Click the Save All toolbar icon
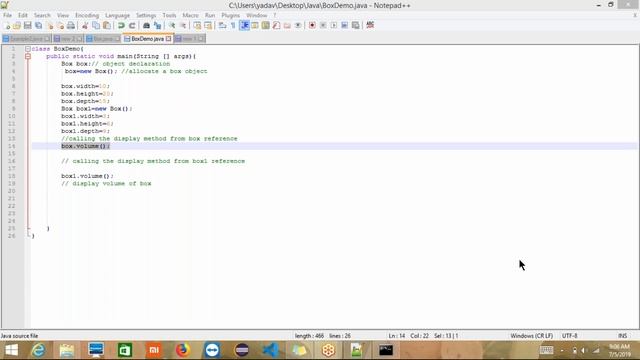This screenshot has width=640, height=360. point(38,25)
